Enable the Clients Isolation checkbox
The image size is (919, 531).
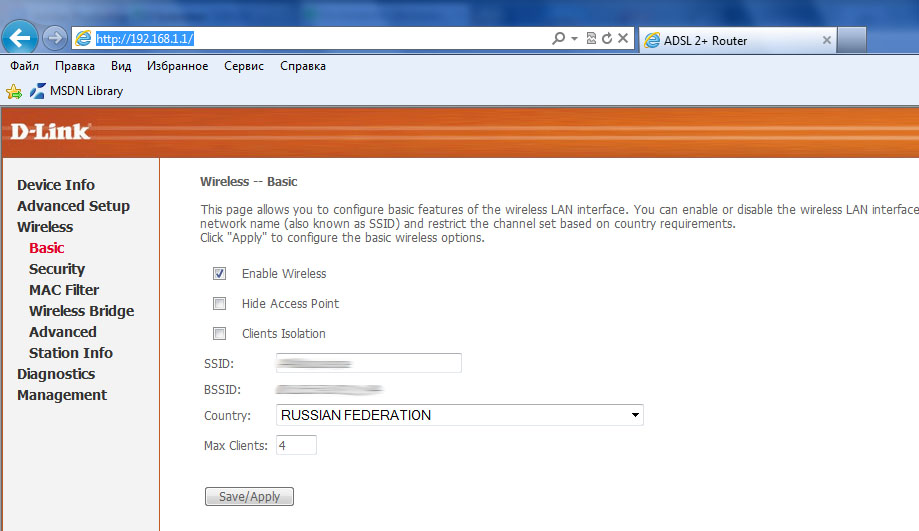[219, 333]
